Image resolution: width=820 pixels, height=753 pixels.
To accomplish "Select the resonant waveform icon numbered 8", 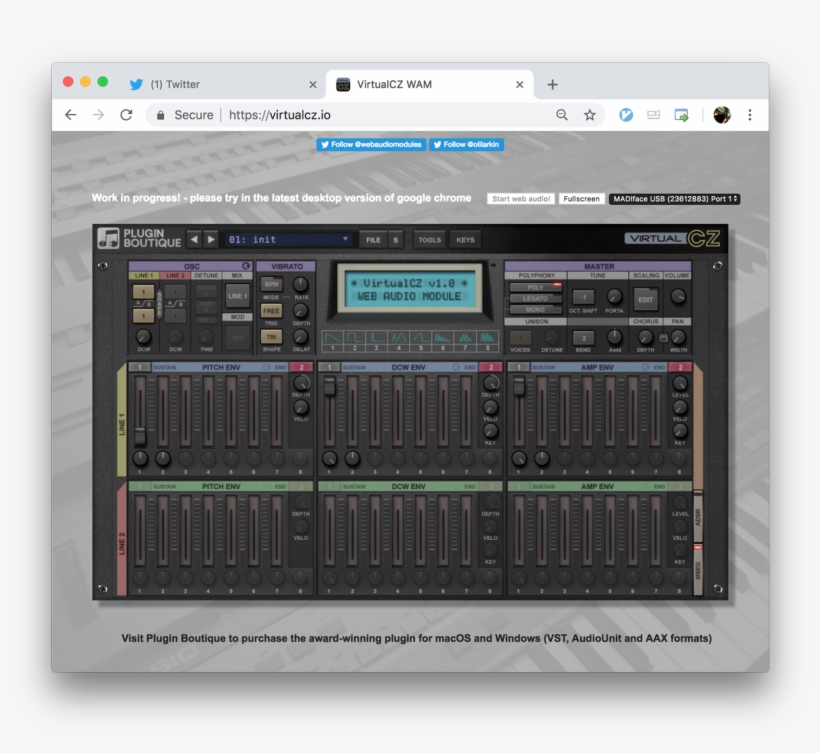I will tap(487, 338).
